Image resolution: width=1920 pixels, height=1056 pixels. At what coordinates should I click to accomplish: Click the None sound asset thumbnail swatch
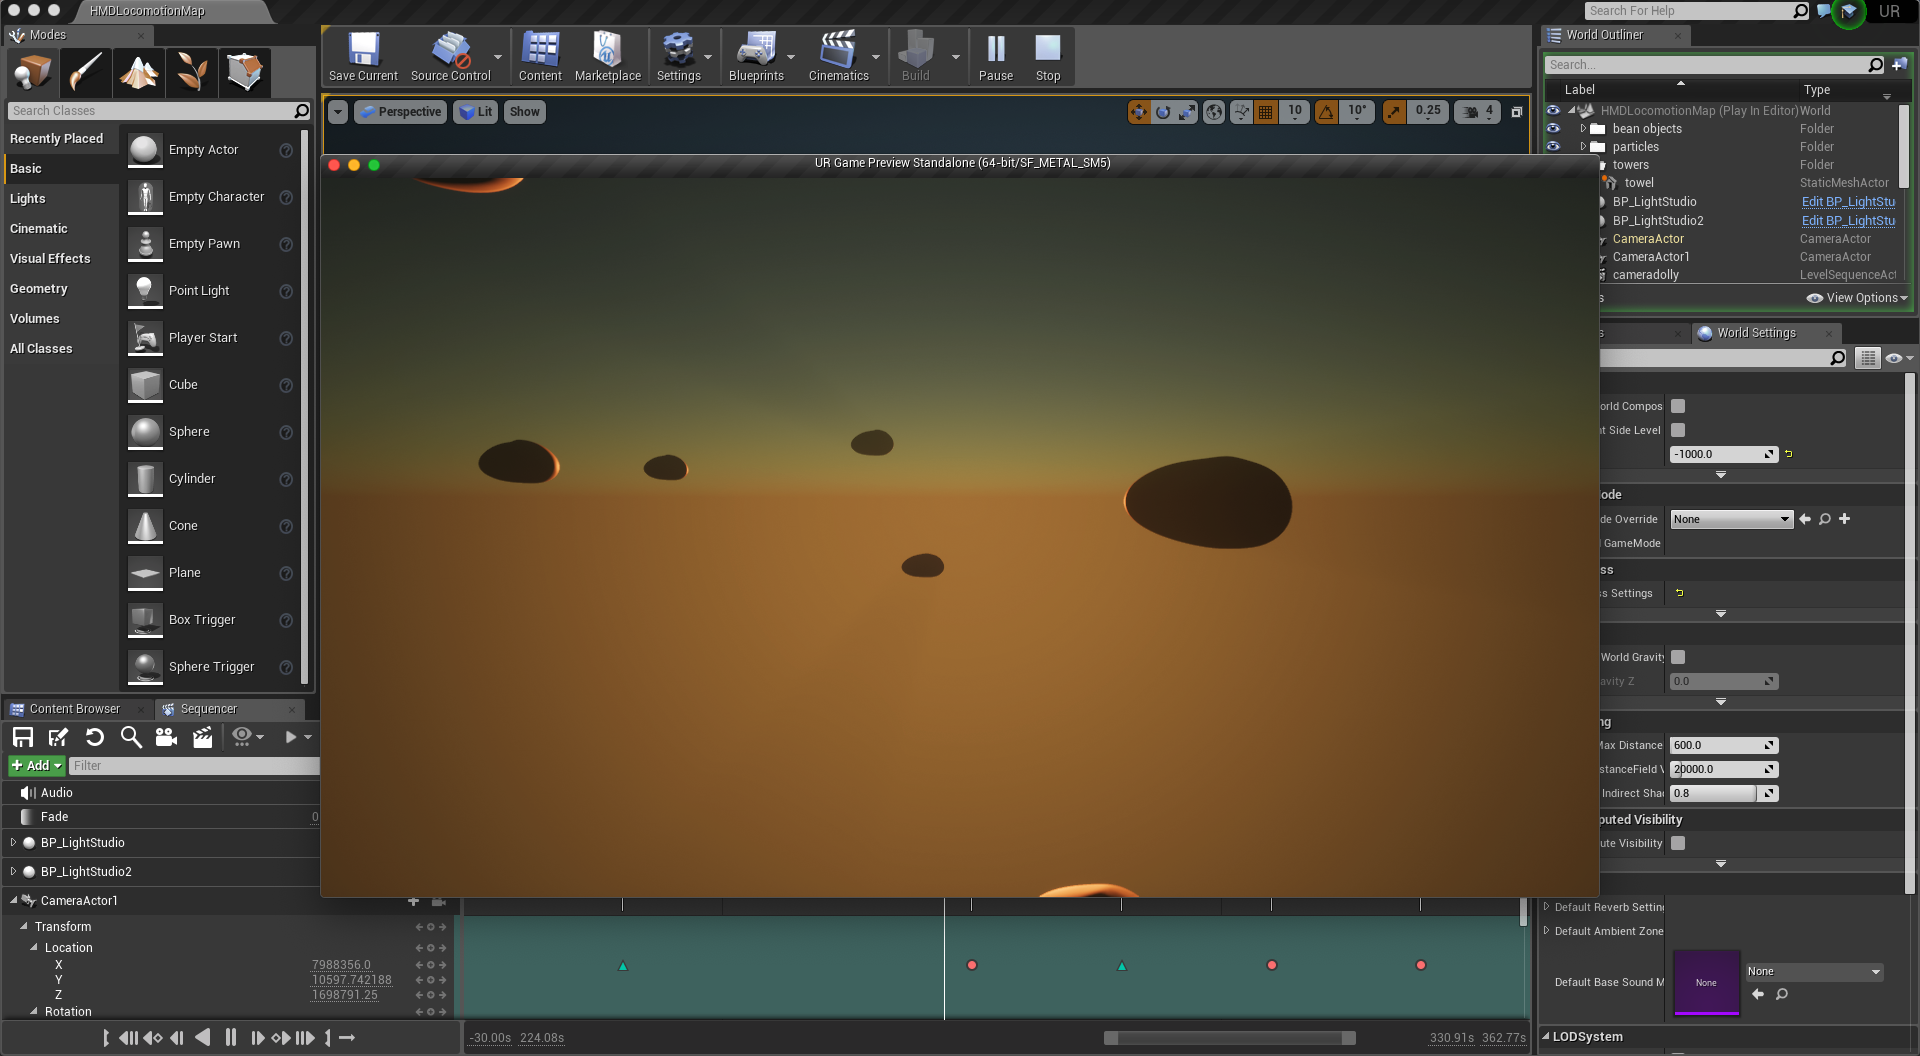(x=1707, y=983)
